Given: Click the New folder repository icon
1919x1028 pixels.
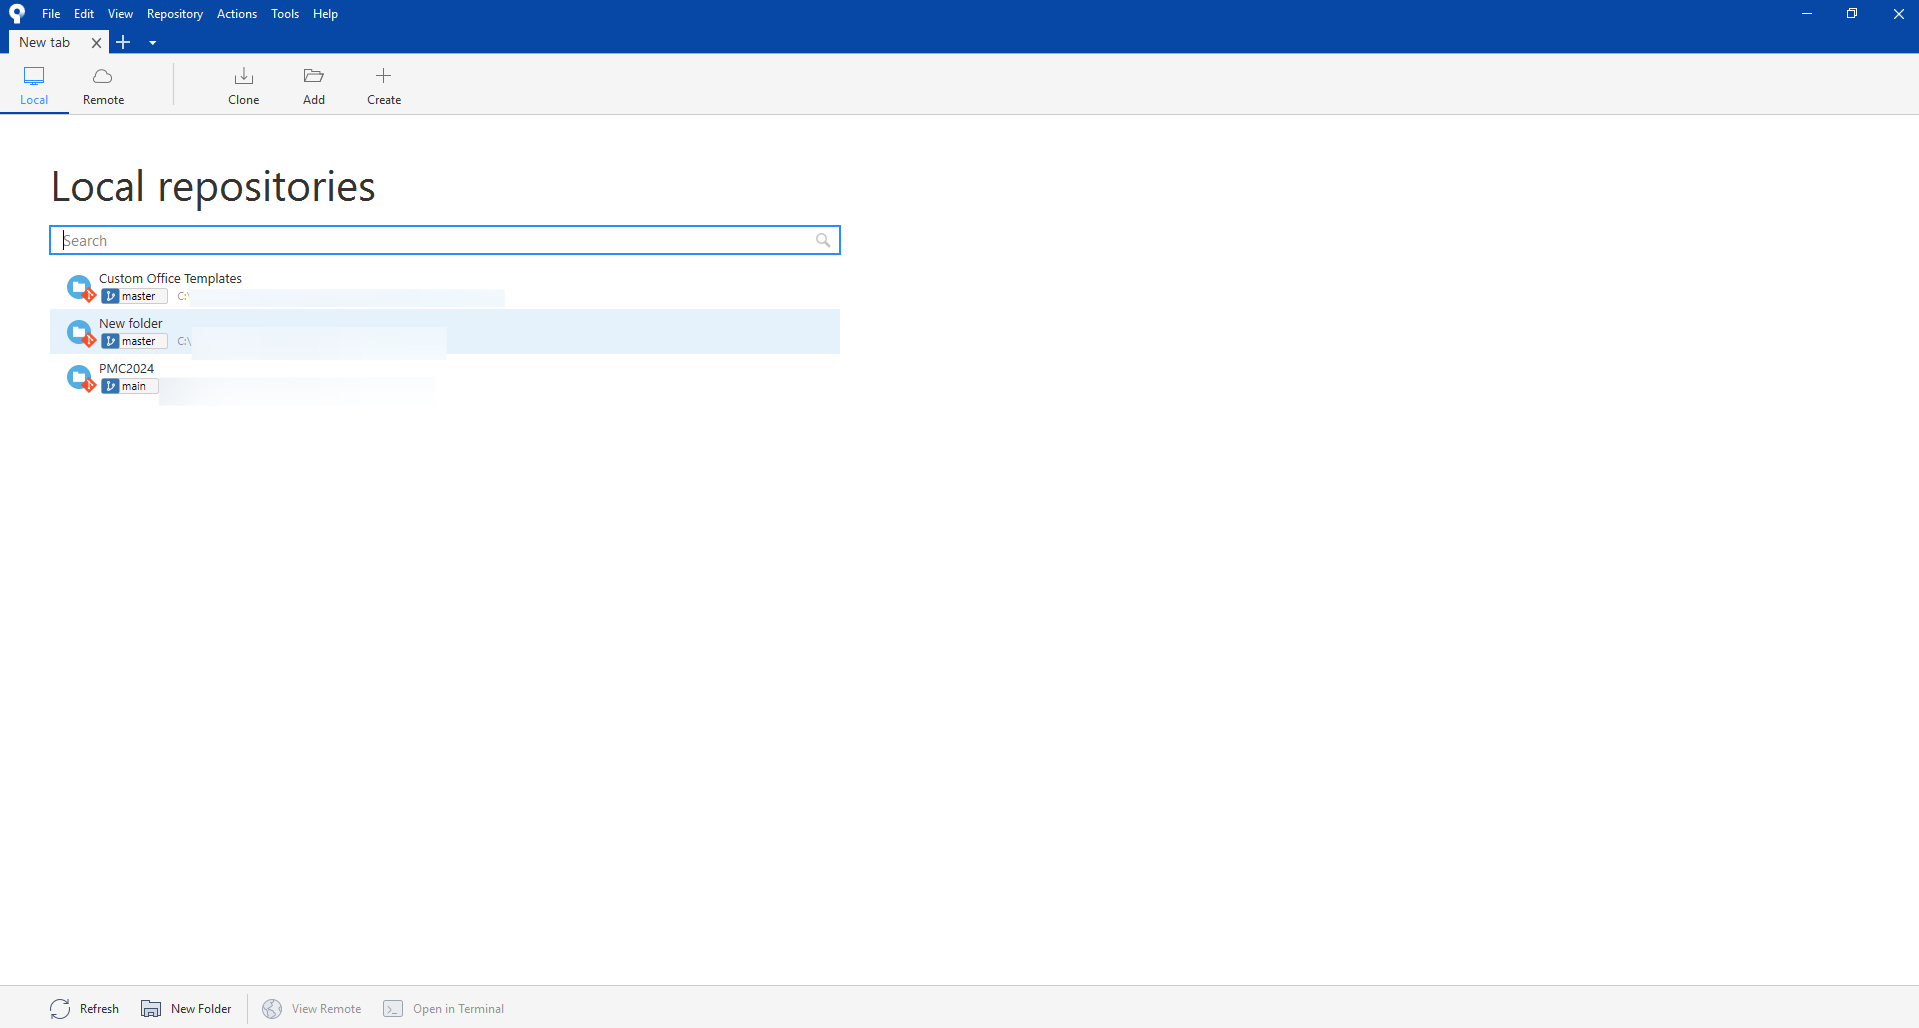Looking at the screenshot, I should [80, 333].
